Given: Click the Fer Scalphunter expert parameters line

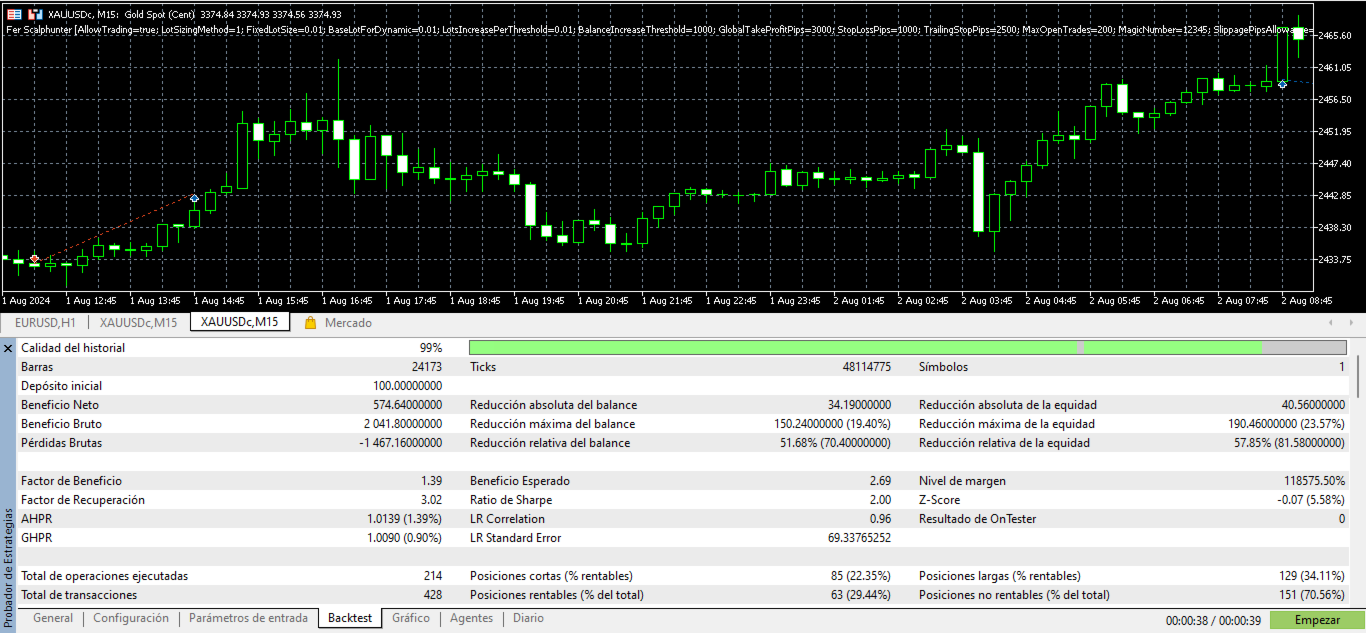Looking at the screenshot, I should pyautogui.click(x=660, y=30).
